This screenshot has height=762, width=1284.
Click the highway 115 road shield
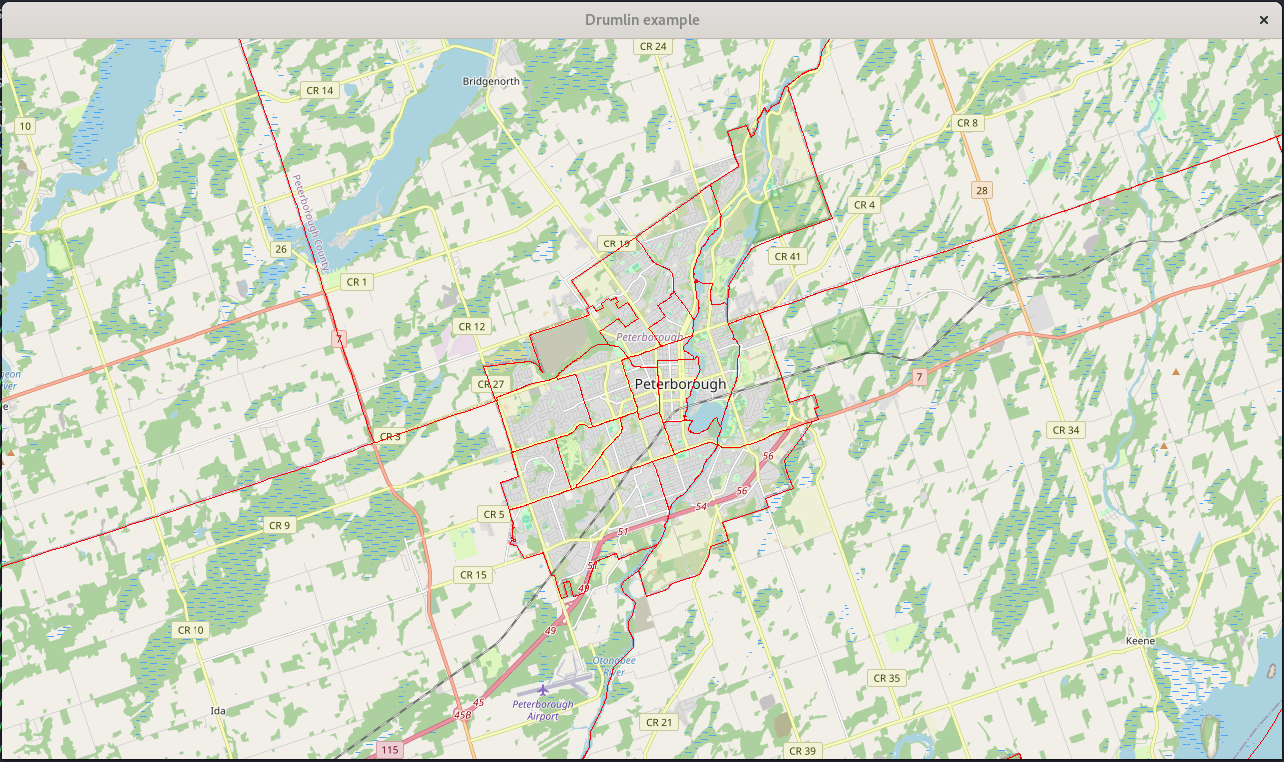[390, 749]
